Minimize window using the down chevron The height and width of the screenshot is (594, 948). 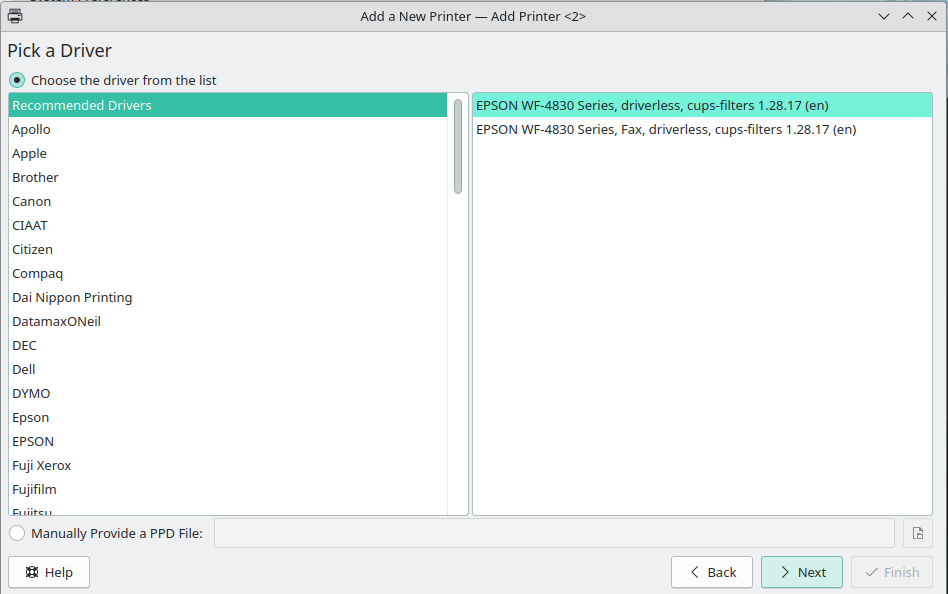pyautogui.click(x=884, y=16)
